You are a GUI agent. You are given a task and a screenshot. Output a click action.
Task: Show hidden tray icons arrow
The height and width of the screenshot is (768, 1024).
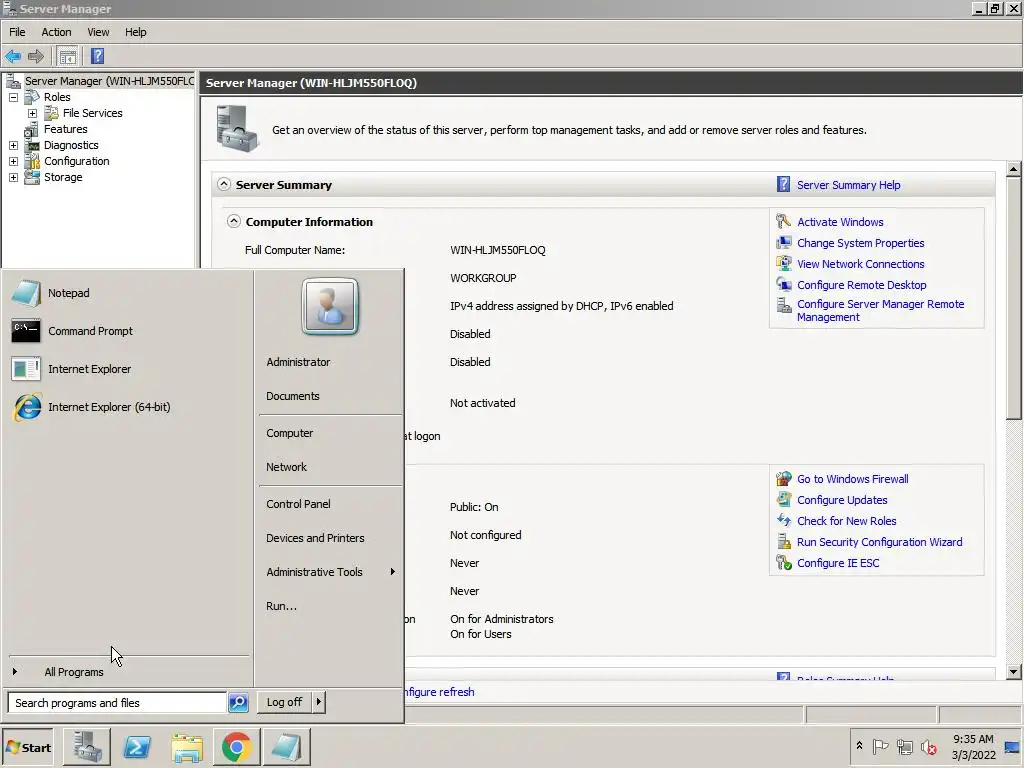(x=859, y=746)
